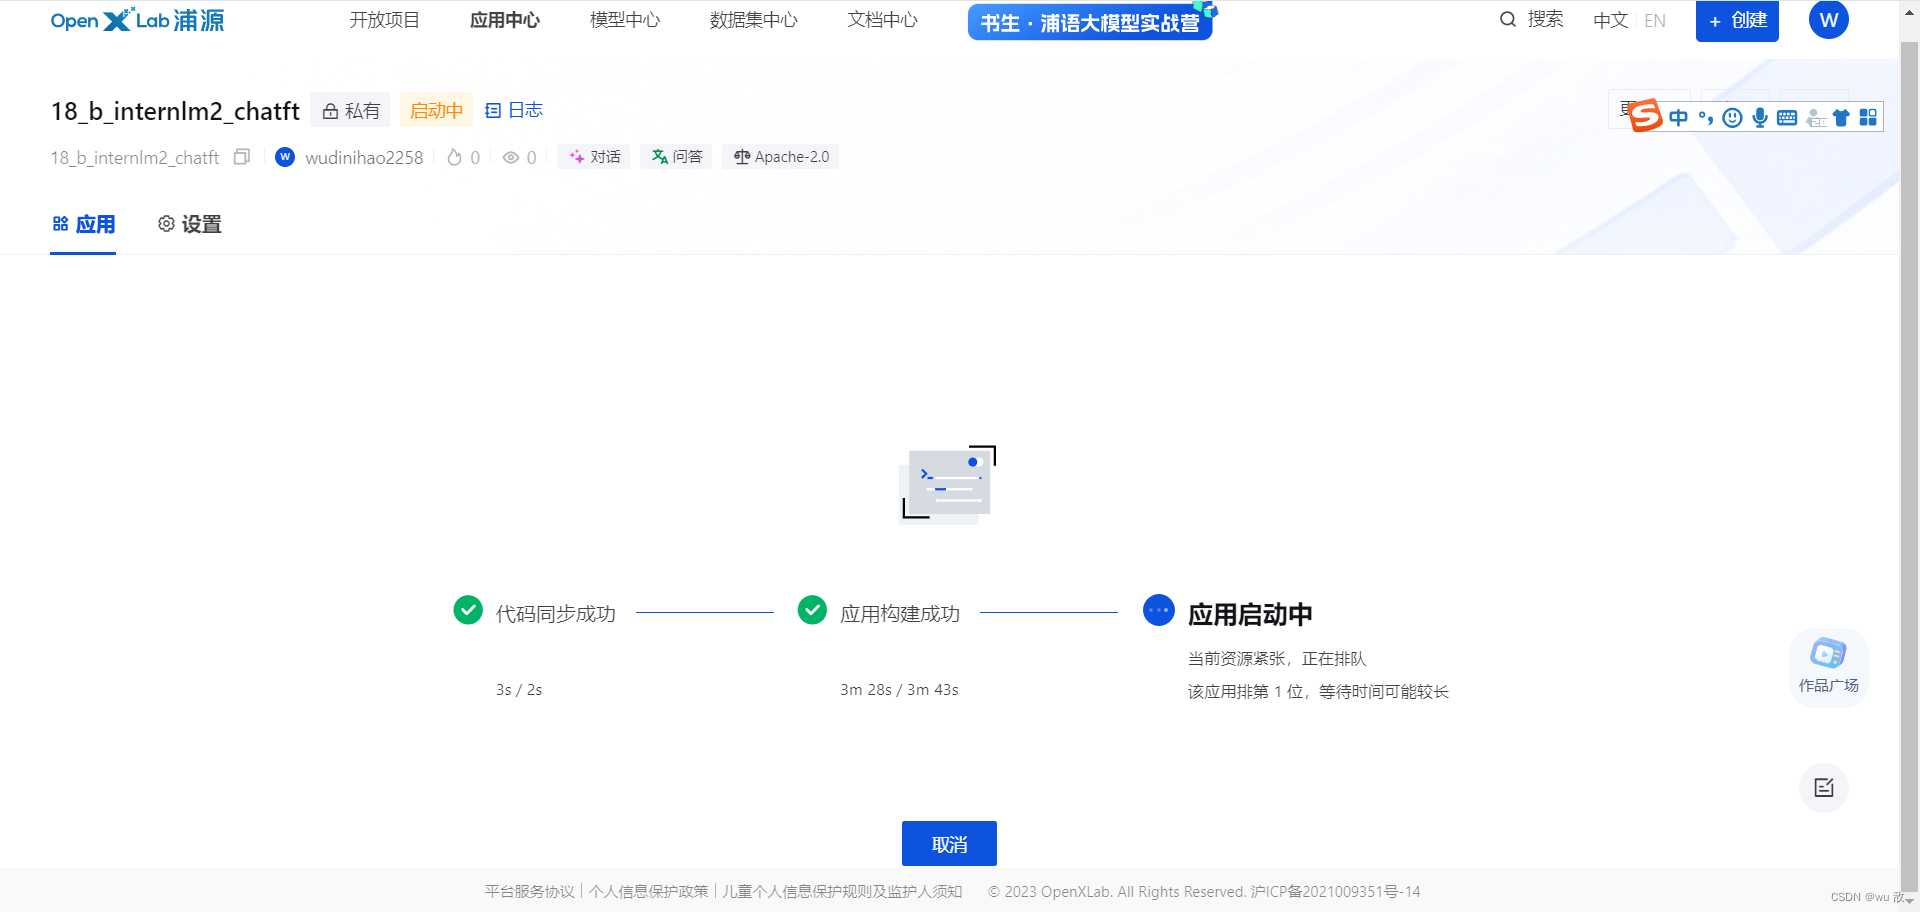
Task: Click the feedback edit floating icon
Action: click(x=1824, y=788)
